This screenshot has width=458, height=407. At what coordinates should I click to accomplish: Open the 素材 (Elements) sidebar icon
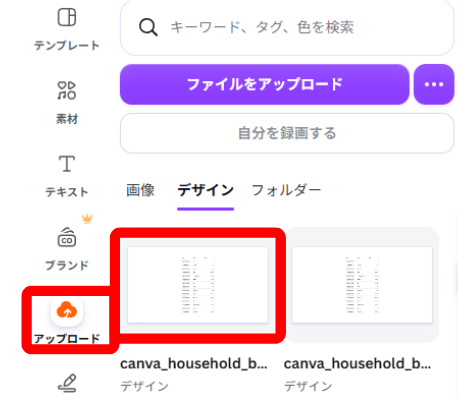[x=67, y=90]
